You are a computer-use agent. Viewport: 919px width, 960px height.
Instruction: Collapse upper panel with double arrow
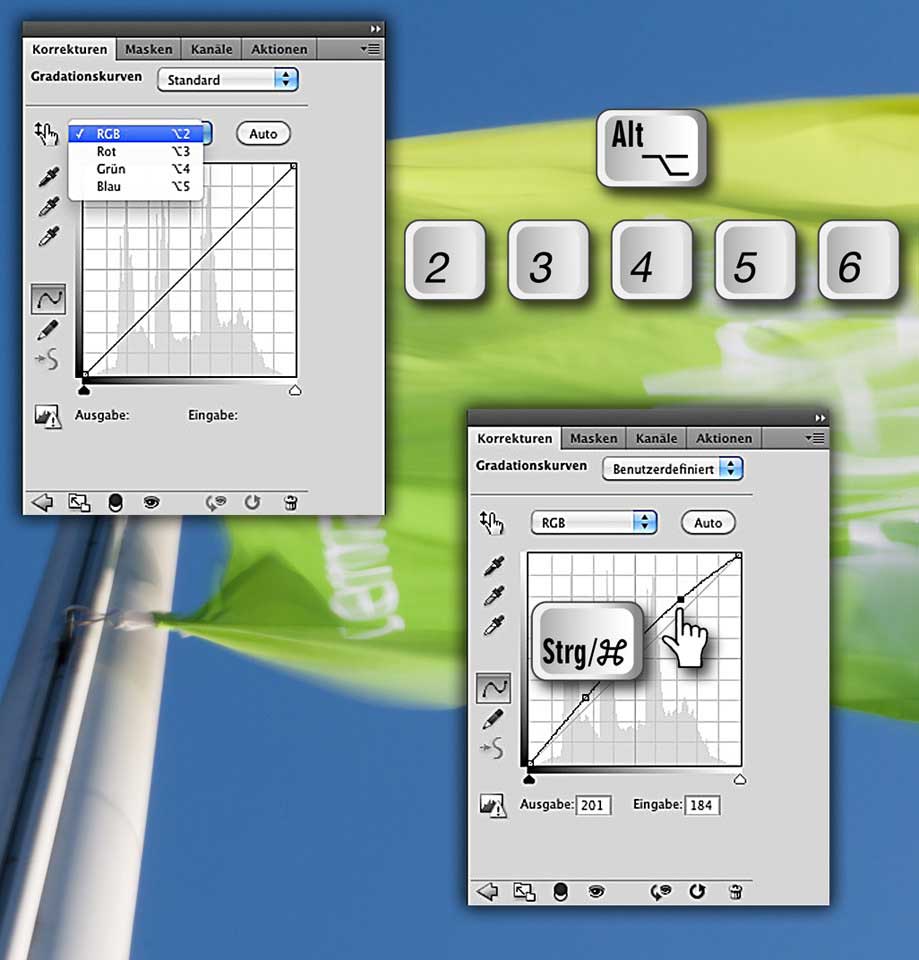click(375, 29)
